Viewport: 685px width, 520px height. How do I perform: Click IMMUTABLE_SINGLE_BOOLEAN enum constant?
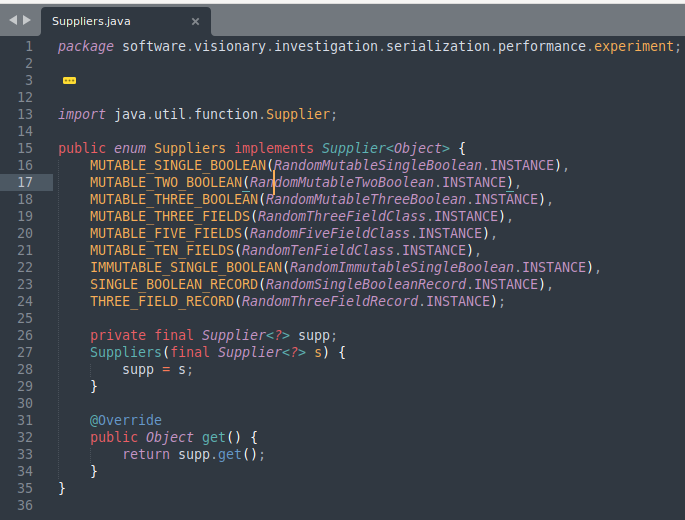click(x=186, y=267)
